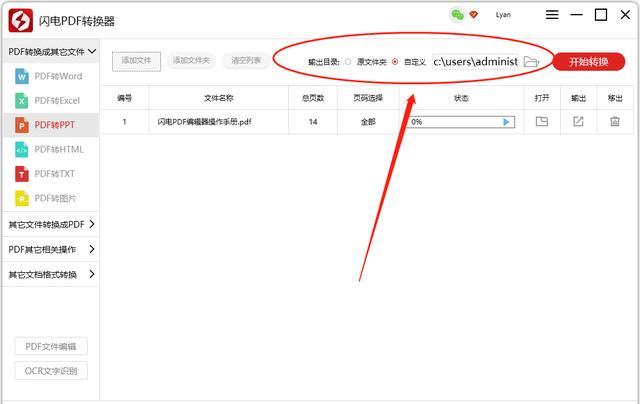
Task: Click the PPT file icon in sidebar
Action: (22, 125)
